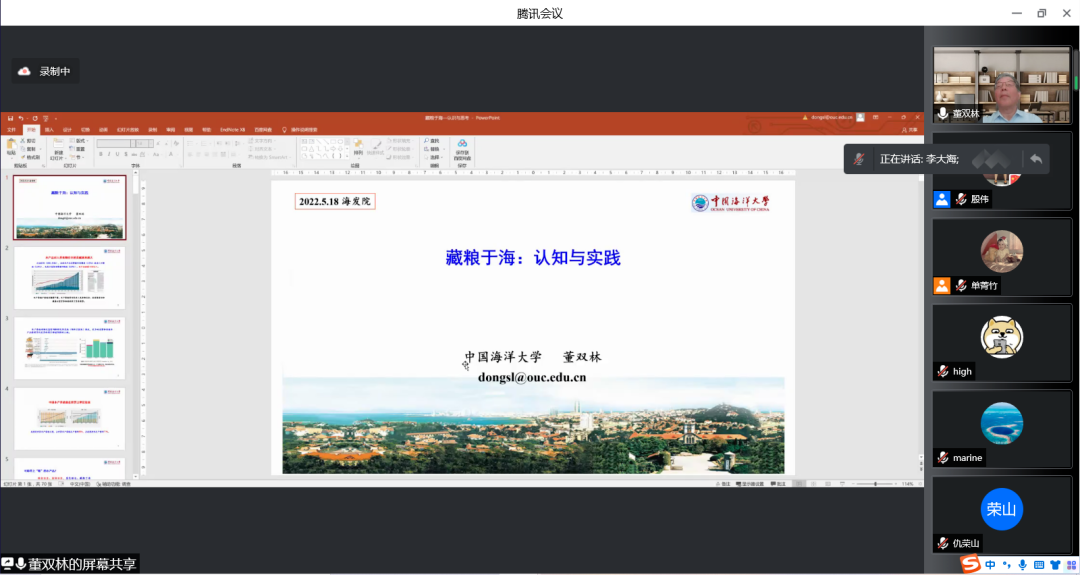Switch to the 文件 menu tab
Image resolution: width=1080 pixels, height=575 pixels.
pos(12,129)
